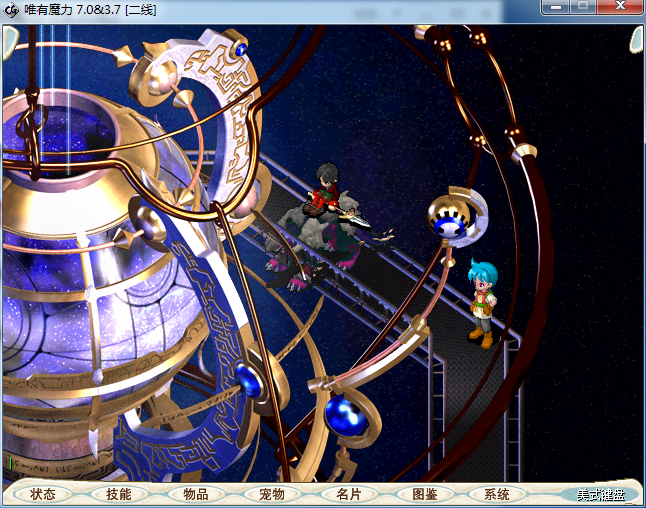This screenshot has height=508, width=646.
Task: Open the 名片 name card panel
Action: click(x=347, y=494)
